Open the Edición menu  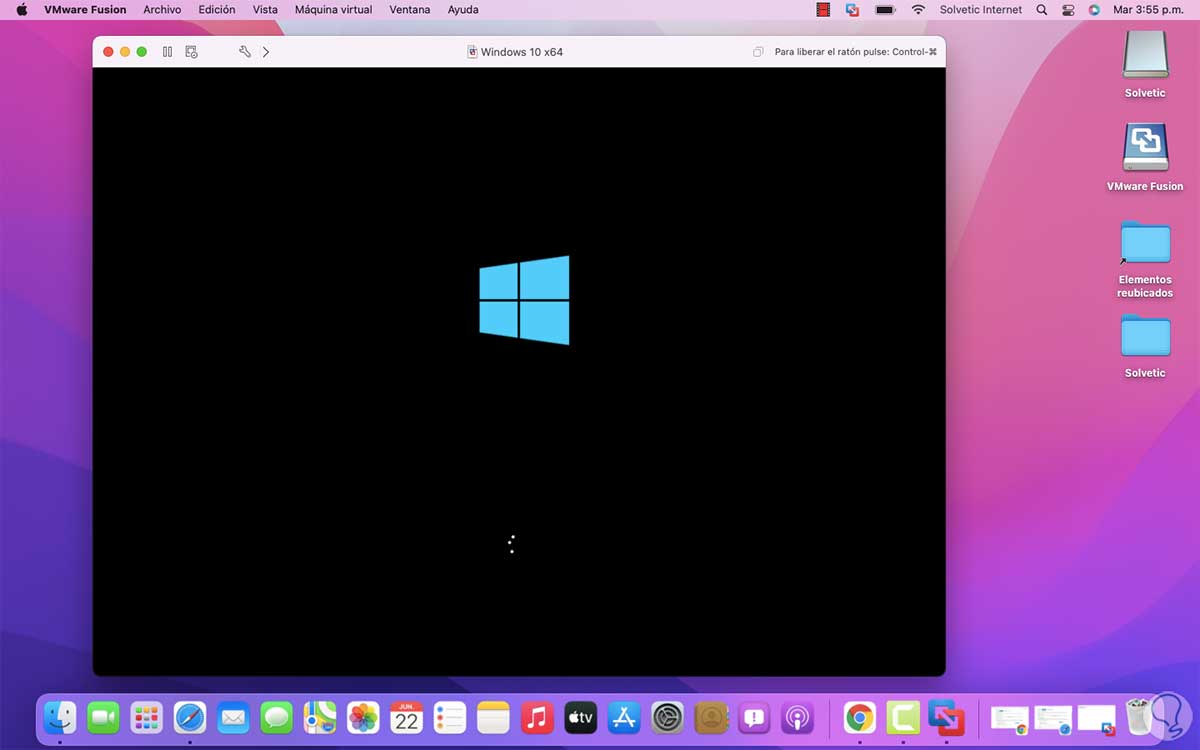(217, 10)
